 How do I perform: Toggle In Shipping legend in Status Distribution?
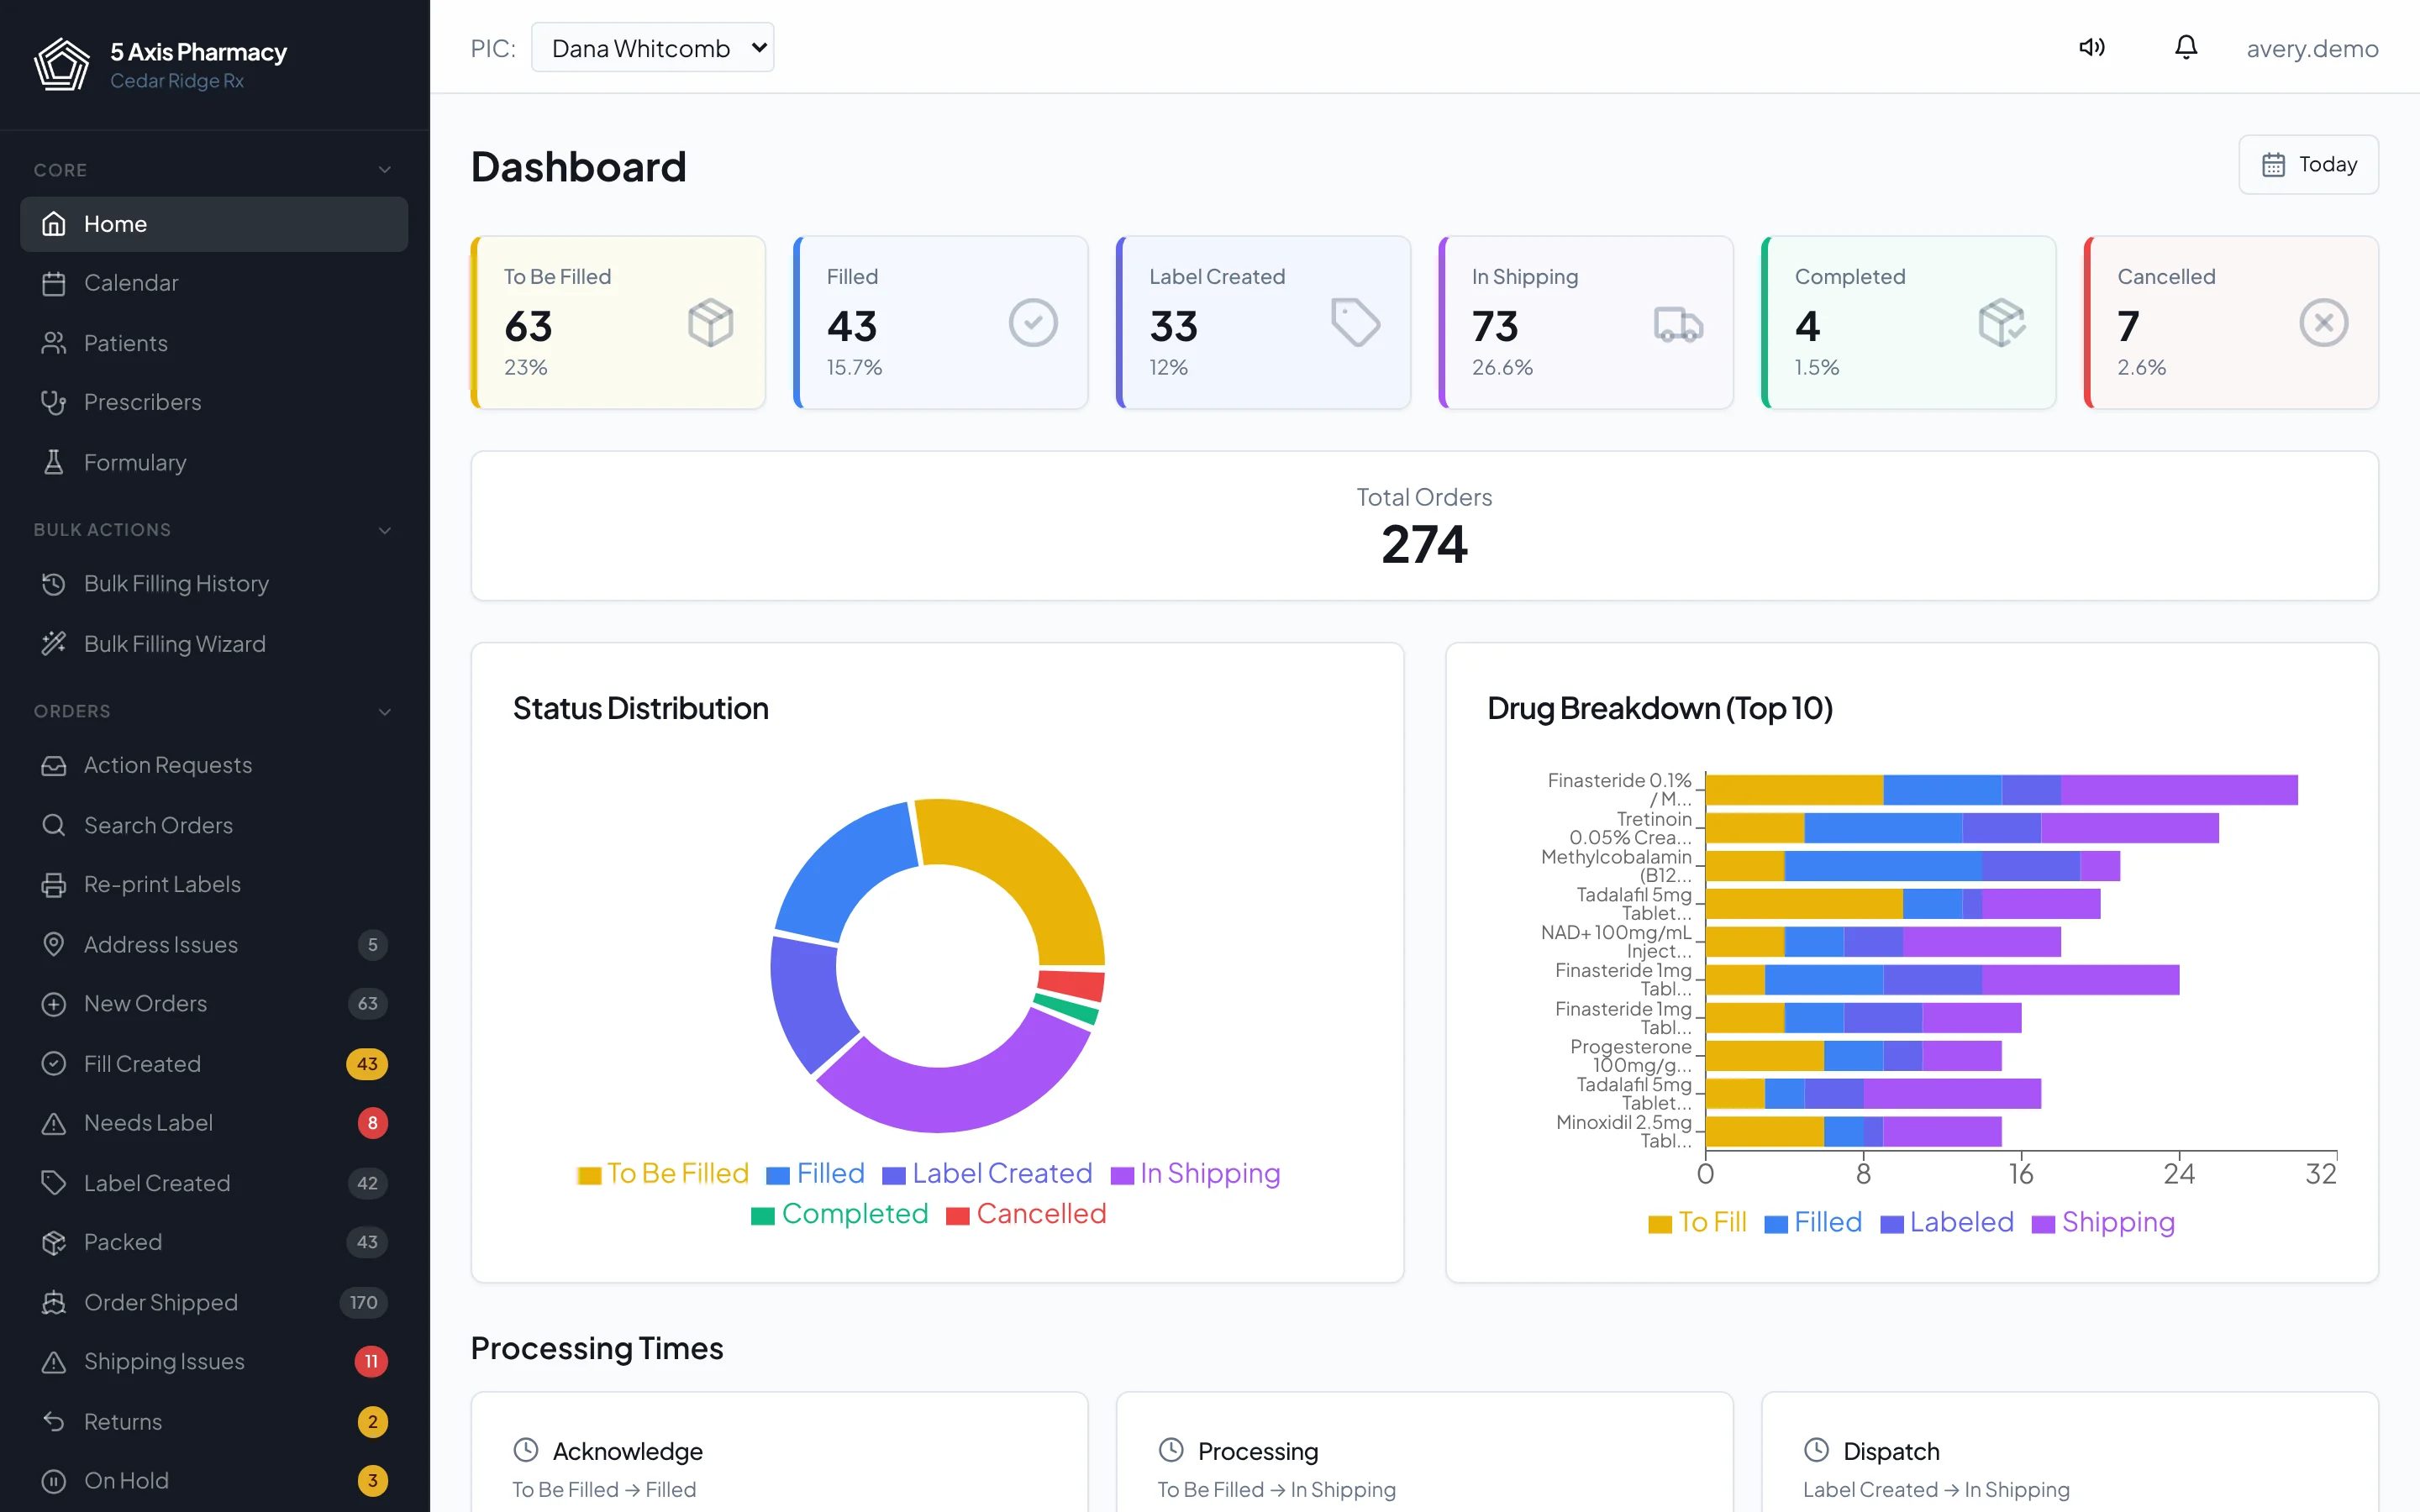[1195, 1173]
